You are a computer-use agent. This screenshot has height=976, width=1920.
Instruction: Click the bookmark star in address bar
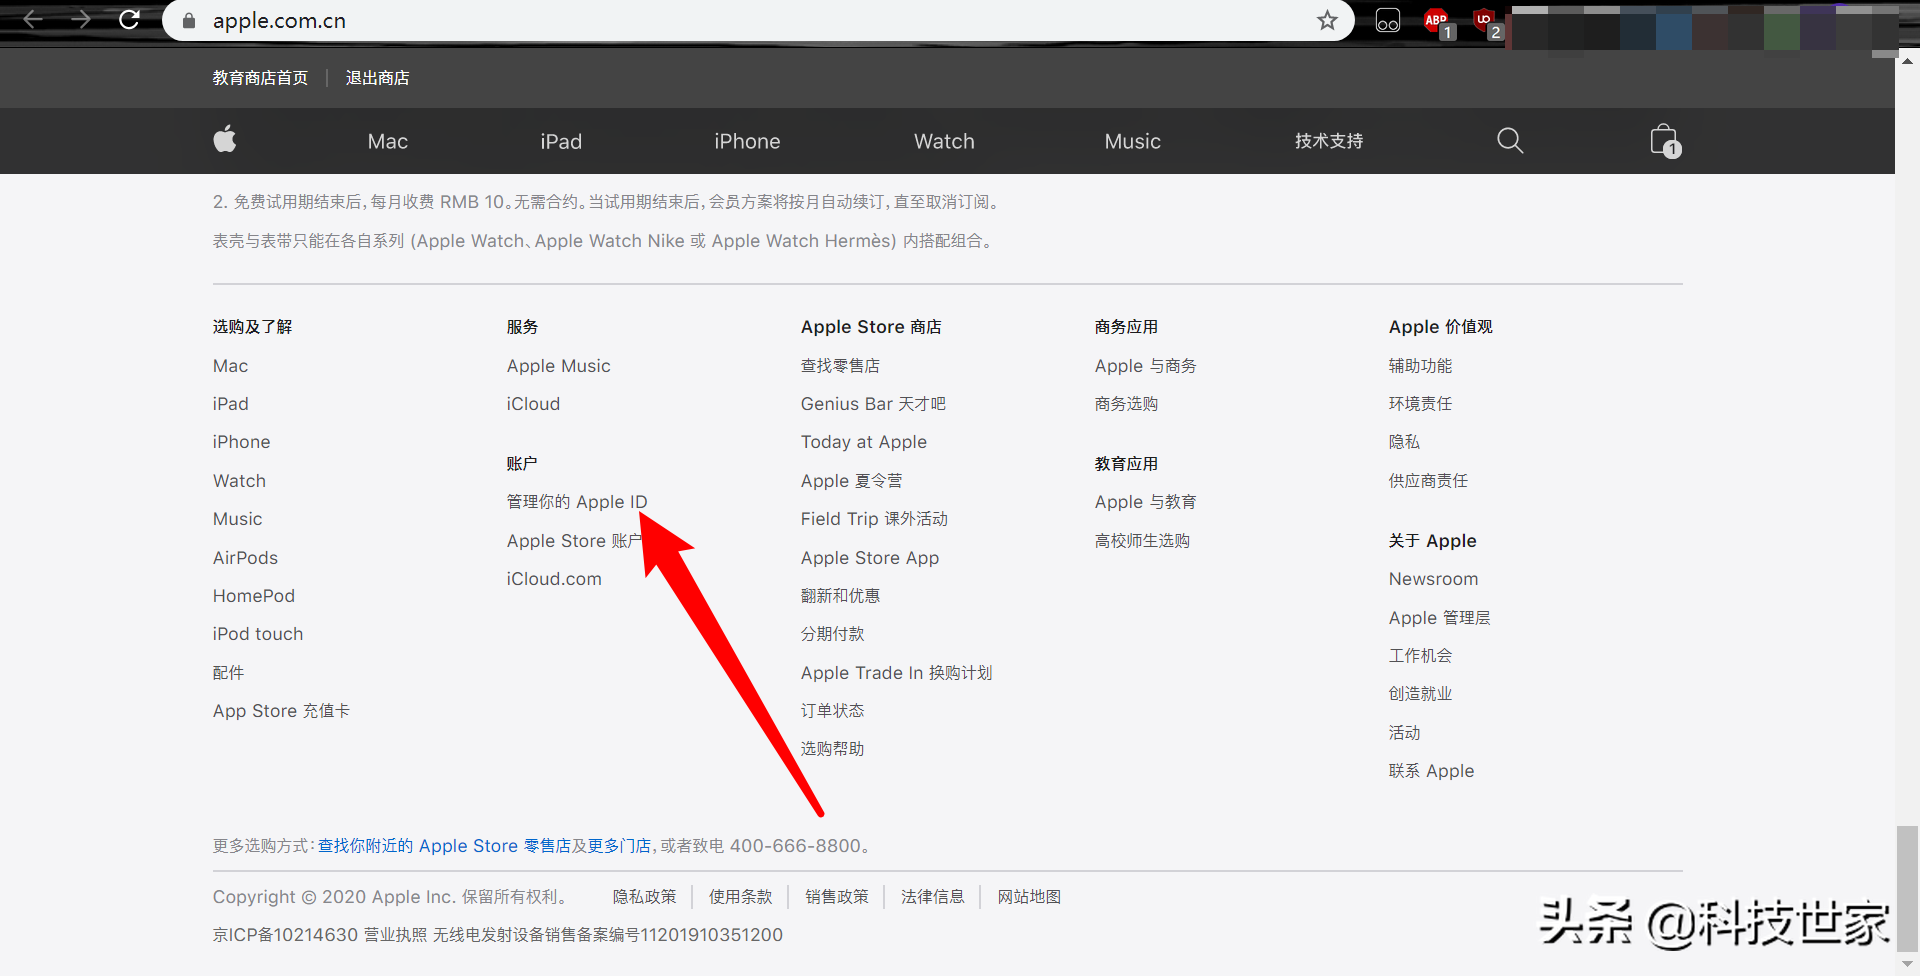[x=1327, y=19]
